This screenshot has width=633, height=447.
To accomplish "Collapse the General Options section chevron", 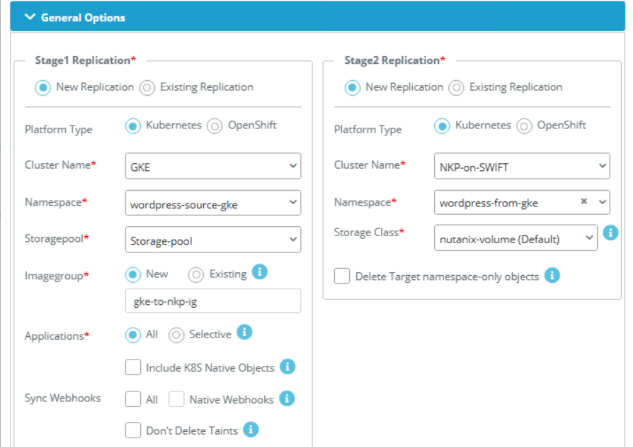I will click(30, 17).
